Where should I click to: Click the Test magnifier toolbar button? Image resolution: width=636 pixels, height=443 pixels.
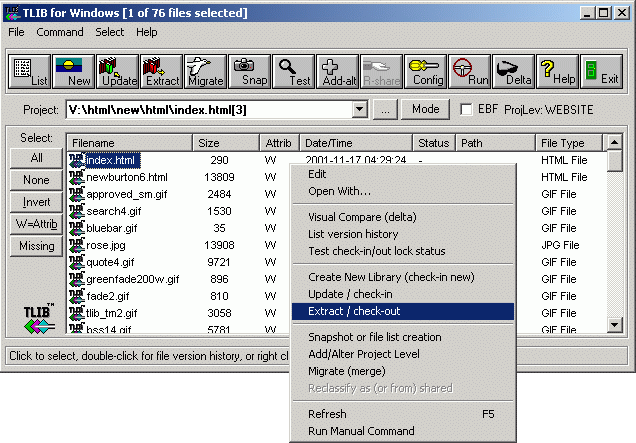[x=294, y=71]
